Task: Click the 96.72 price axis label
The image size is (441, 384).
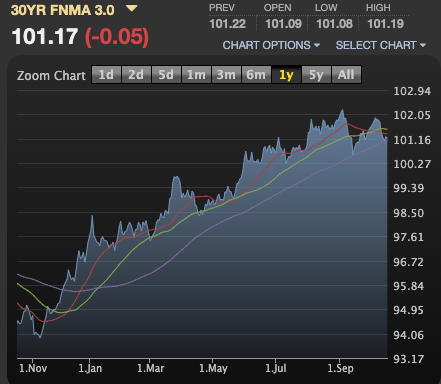Action: (x=409, y=262)
